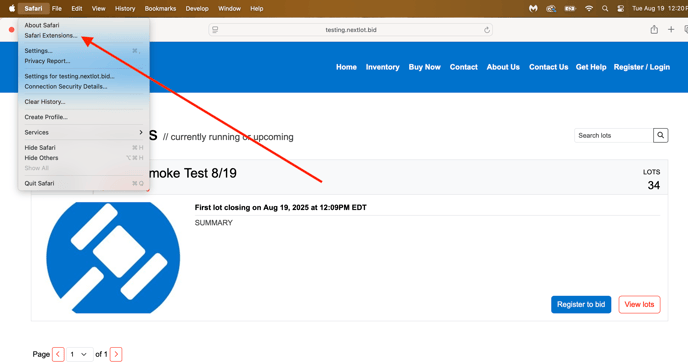This screenshot has height=363, width=688.
Task: Click the Register to bid button
Action: click(x=581, y=304)
